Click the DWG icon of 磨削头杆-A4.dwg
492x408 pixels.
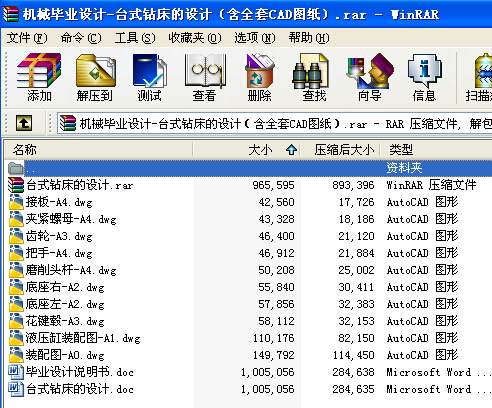[x=16, y=270]
